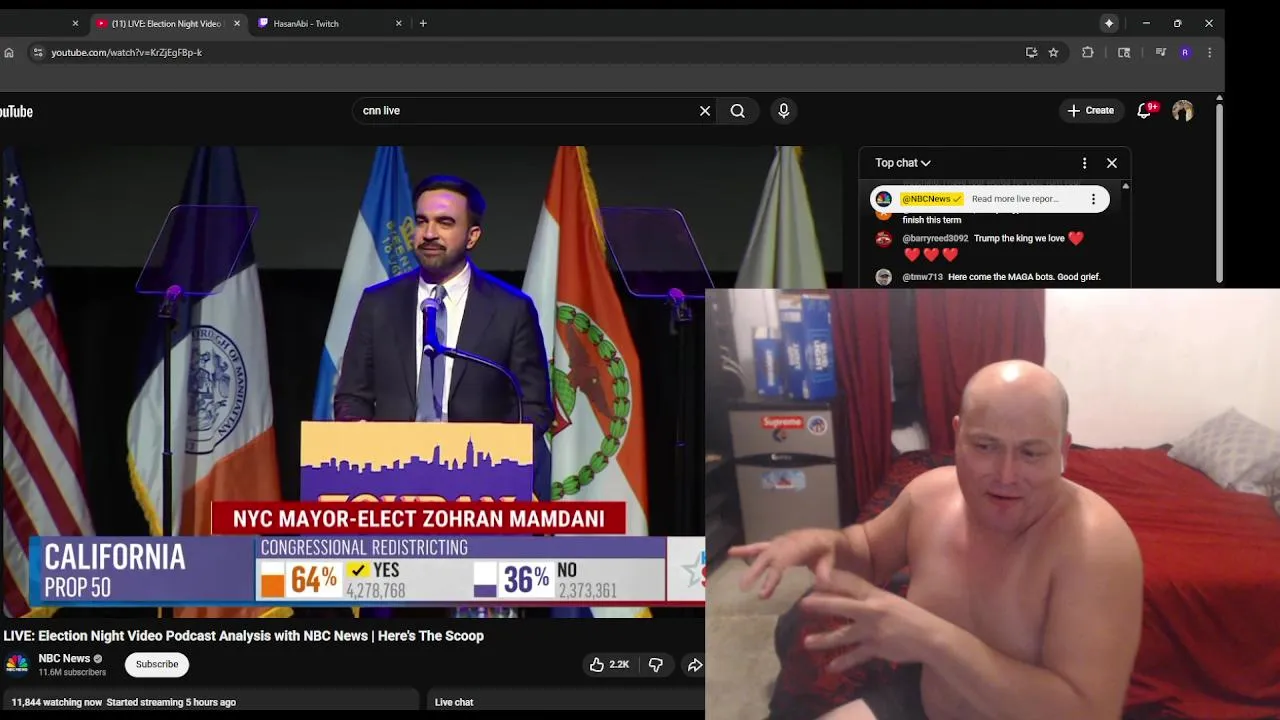The width and height of the screenshot is (1280, 720).
Task: Expand the Top chat dropdown
Action: click(903, 163)
